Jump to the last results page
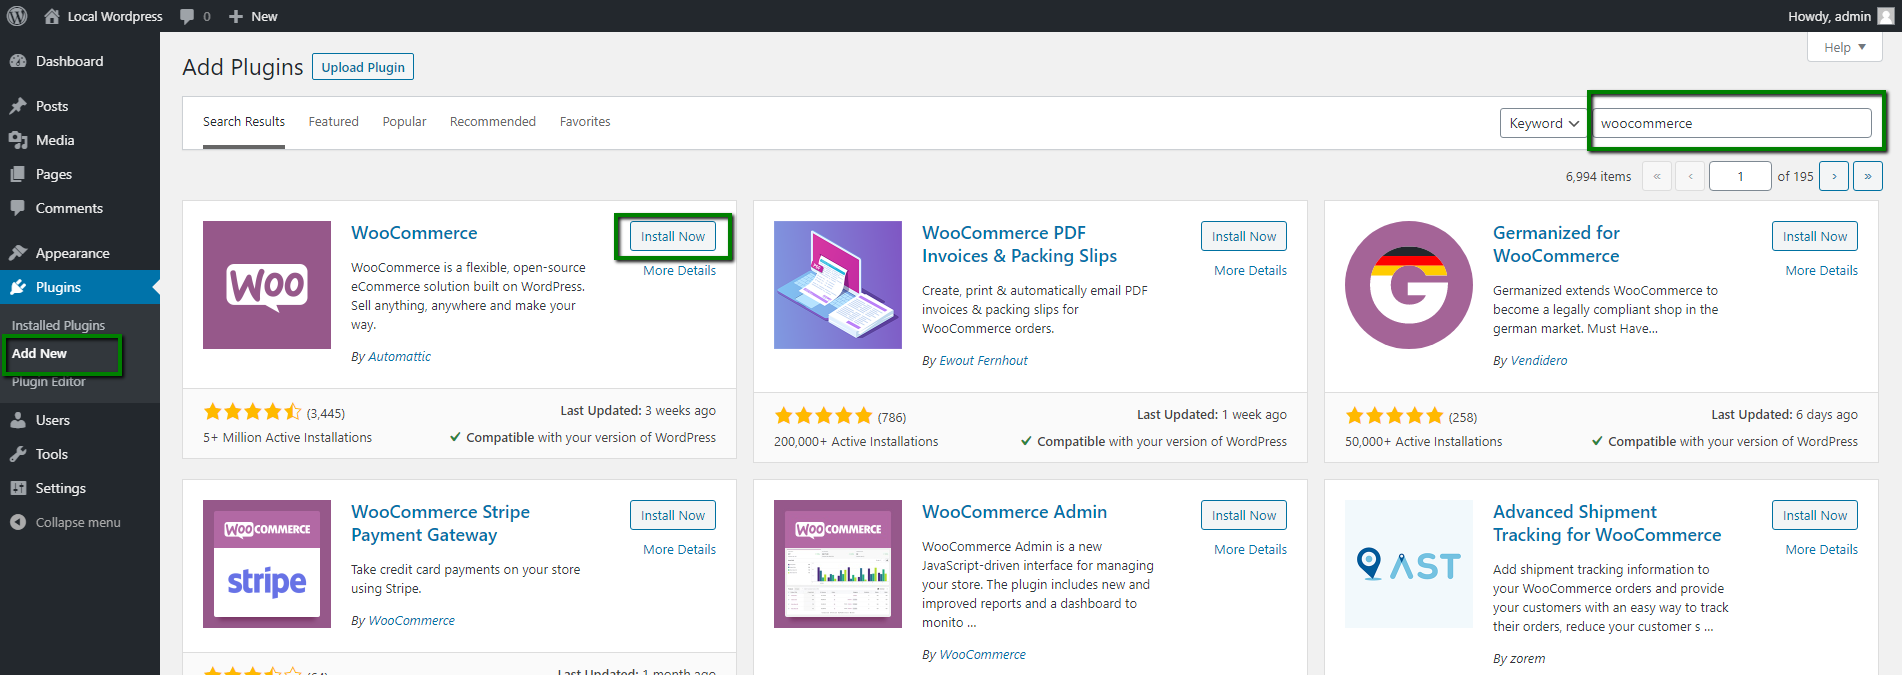The width and height of the screenshot is (1902, 675). pyautogui.click(x=1868, y=176)
